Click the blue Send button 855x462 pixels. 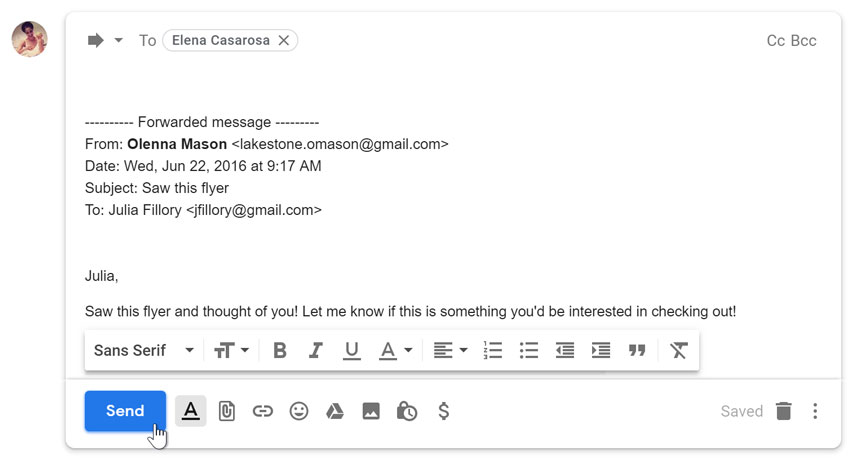[x=125, y=411]
